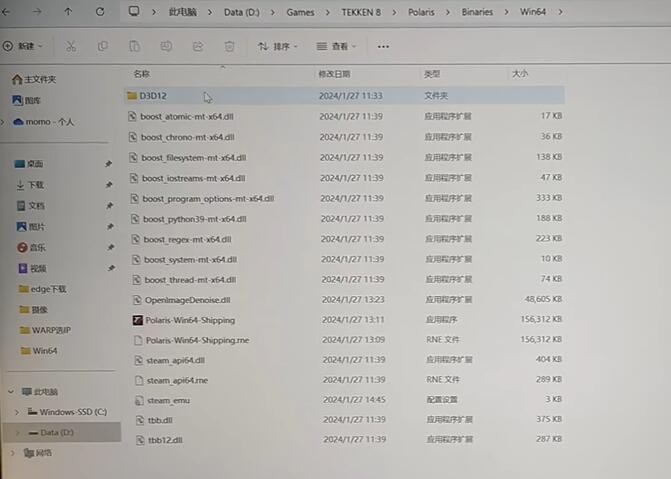
Task: Refresh the current folder view
Action: click(100, 12)
